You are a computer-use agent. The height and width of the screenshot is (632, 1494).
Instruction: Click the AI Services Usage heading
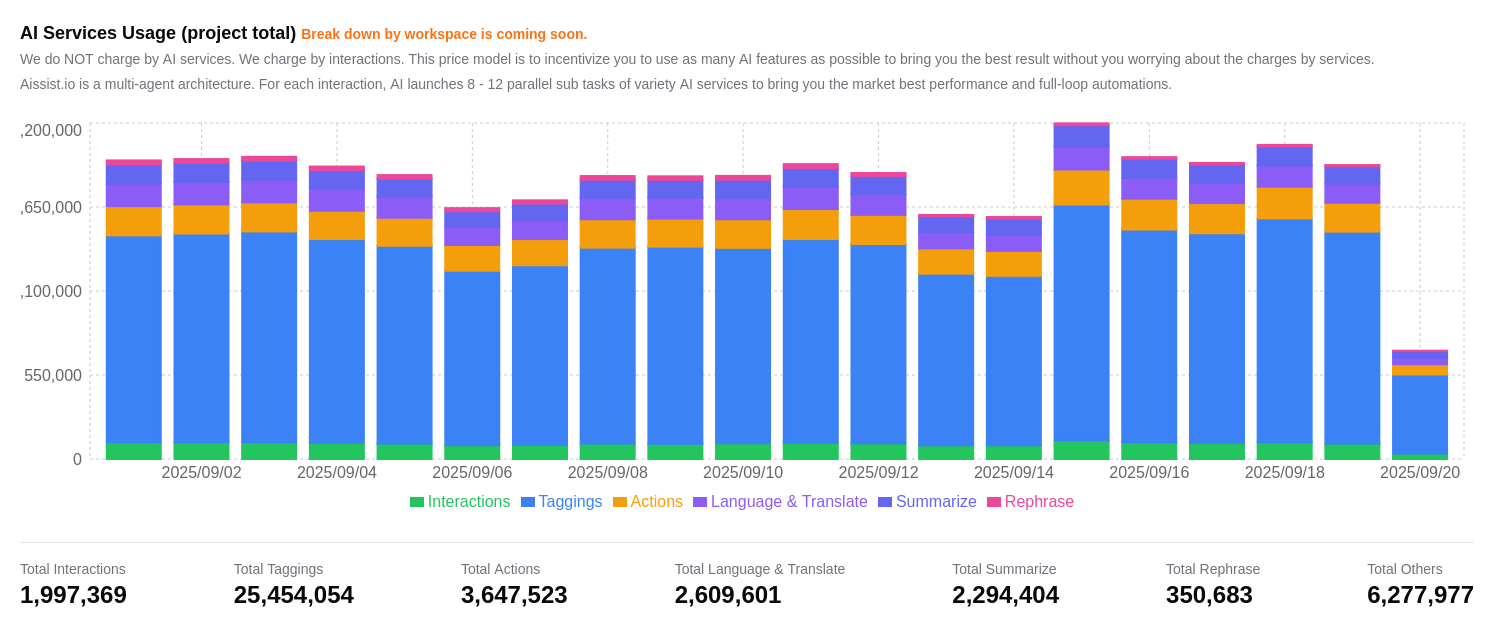158,33
